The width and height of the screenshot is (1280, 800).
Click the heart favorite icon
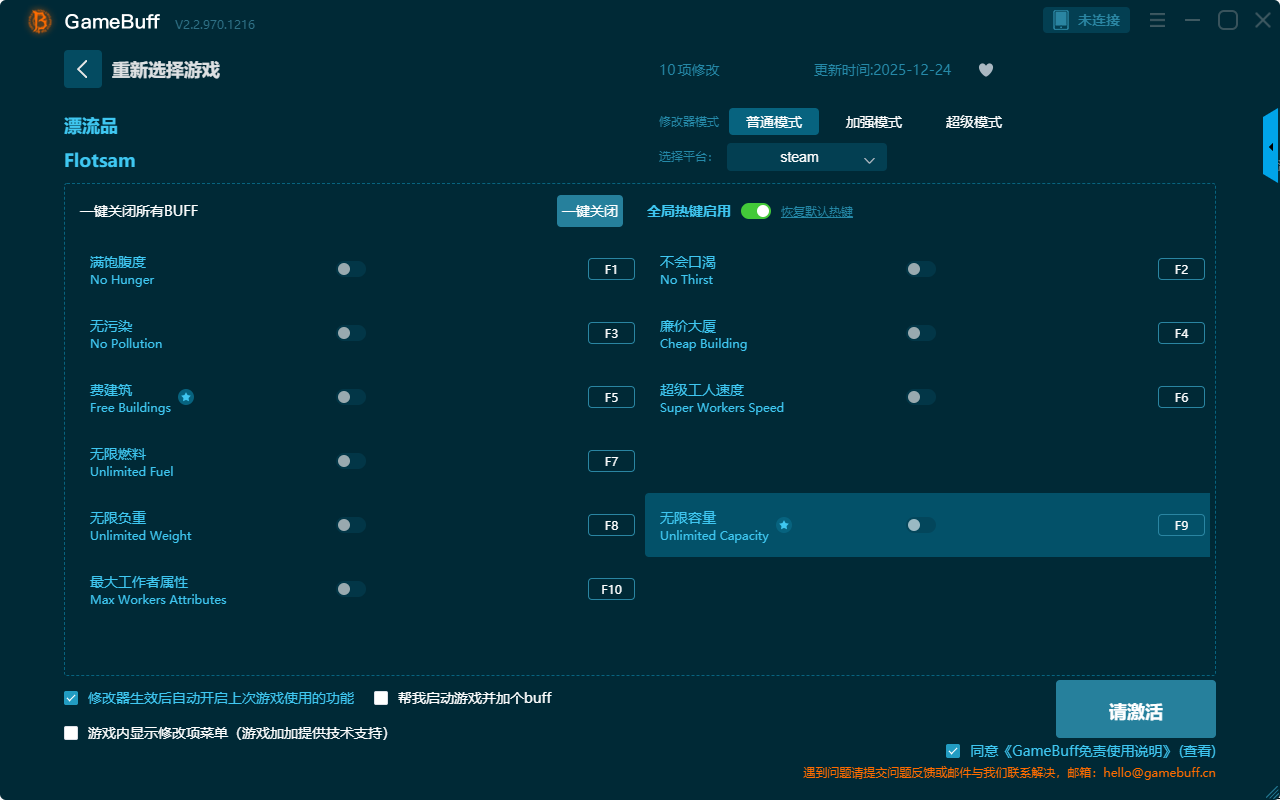point(986,70)
